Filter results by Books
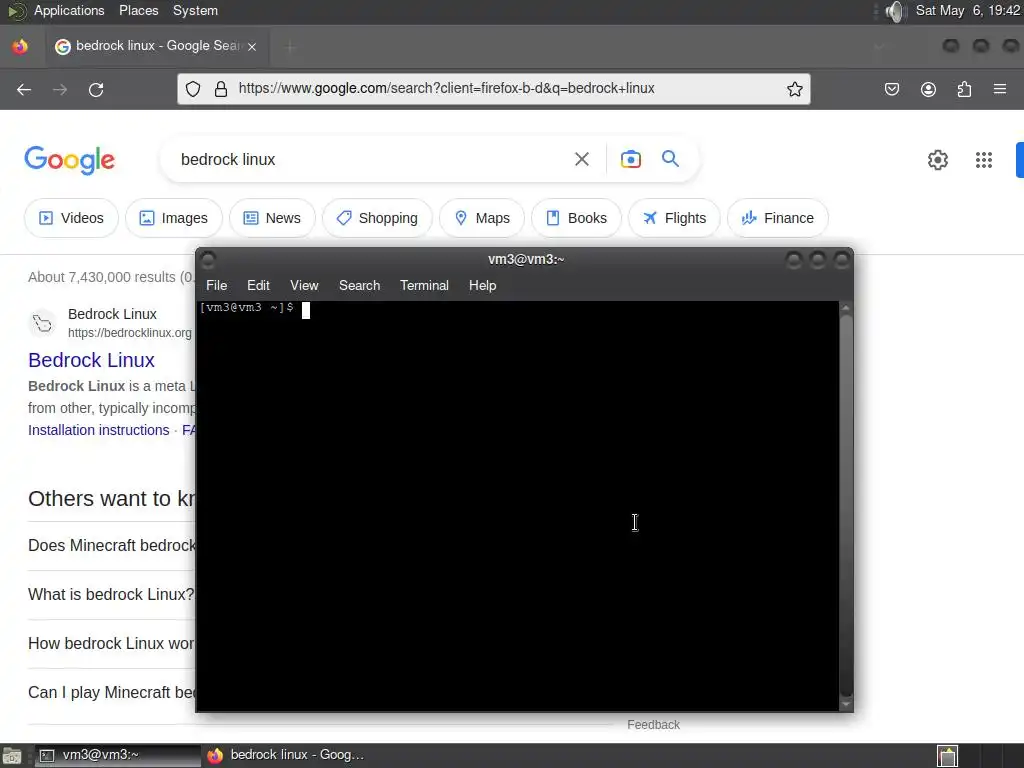The image size is (1024, 768). [x=577, y=218]
